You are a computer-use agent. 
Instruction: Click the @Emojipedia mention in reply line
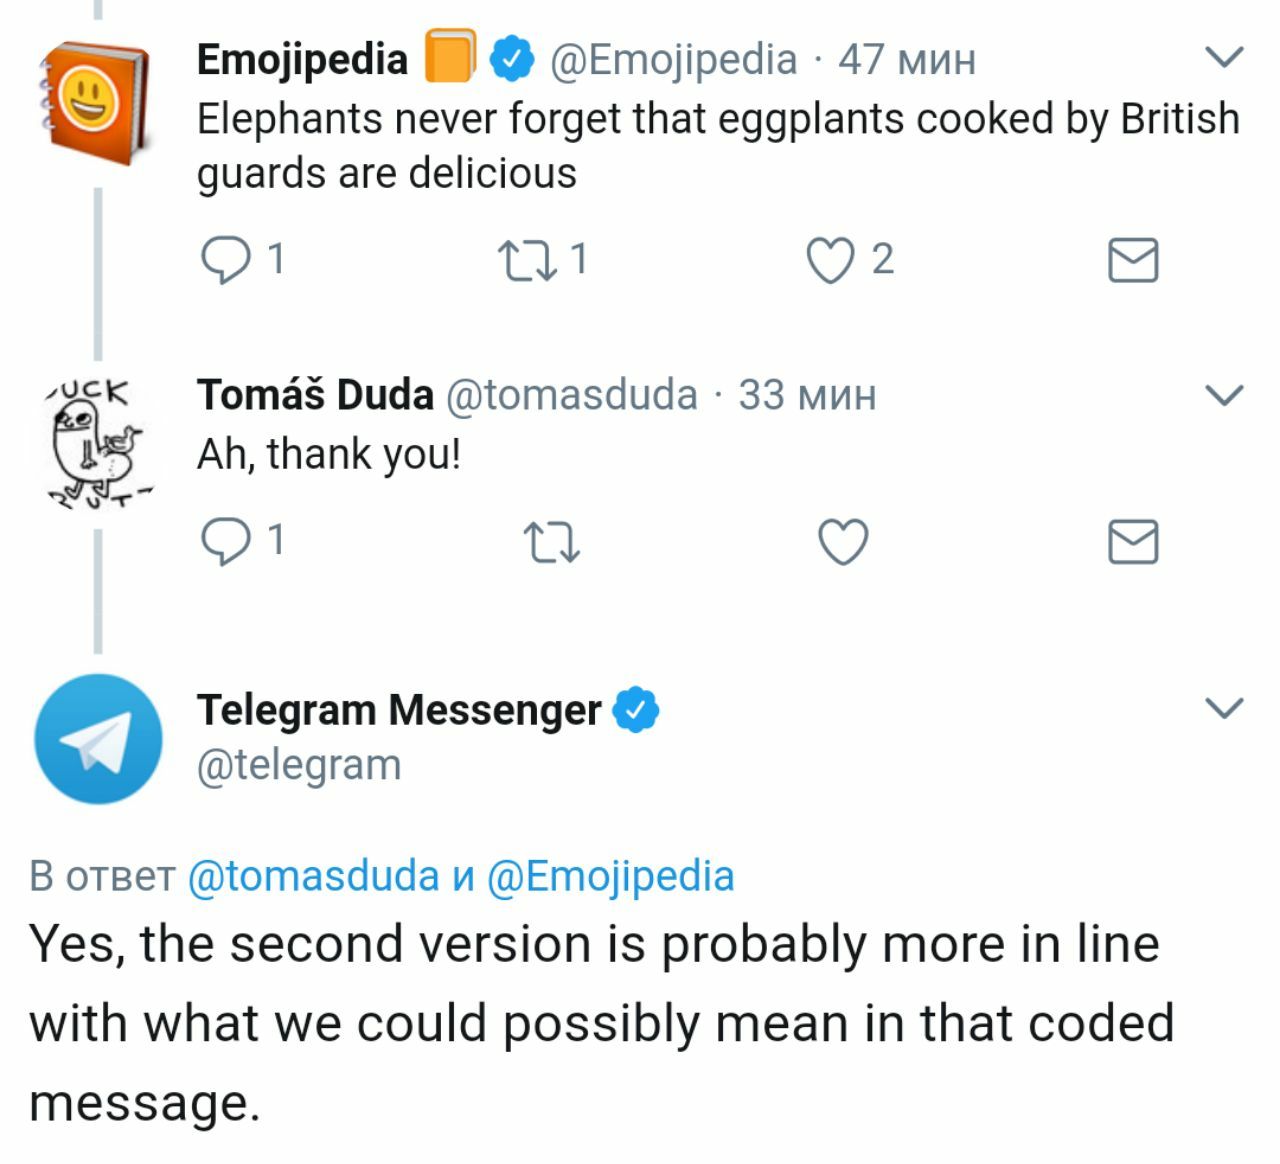coord(610,876)
